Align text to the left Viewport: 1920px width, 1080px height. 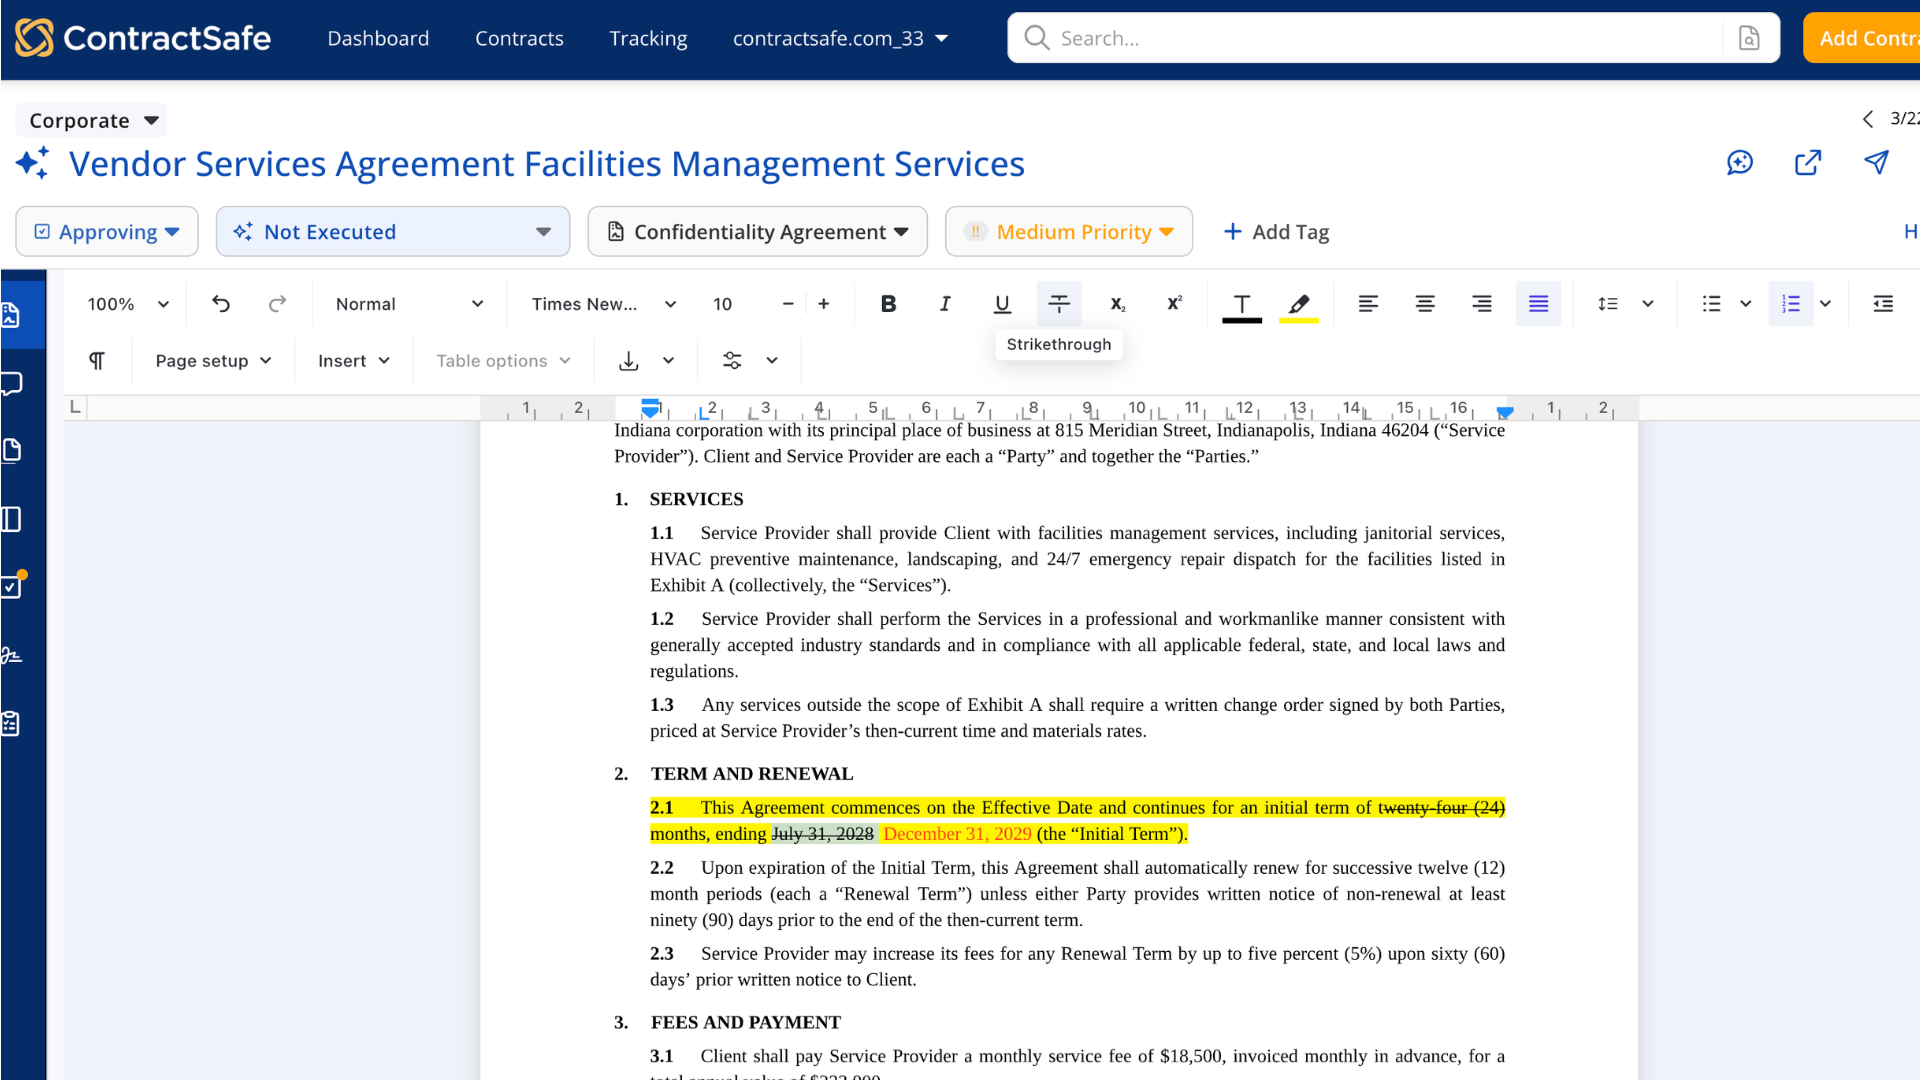1368,304
